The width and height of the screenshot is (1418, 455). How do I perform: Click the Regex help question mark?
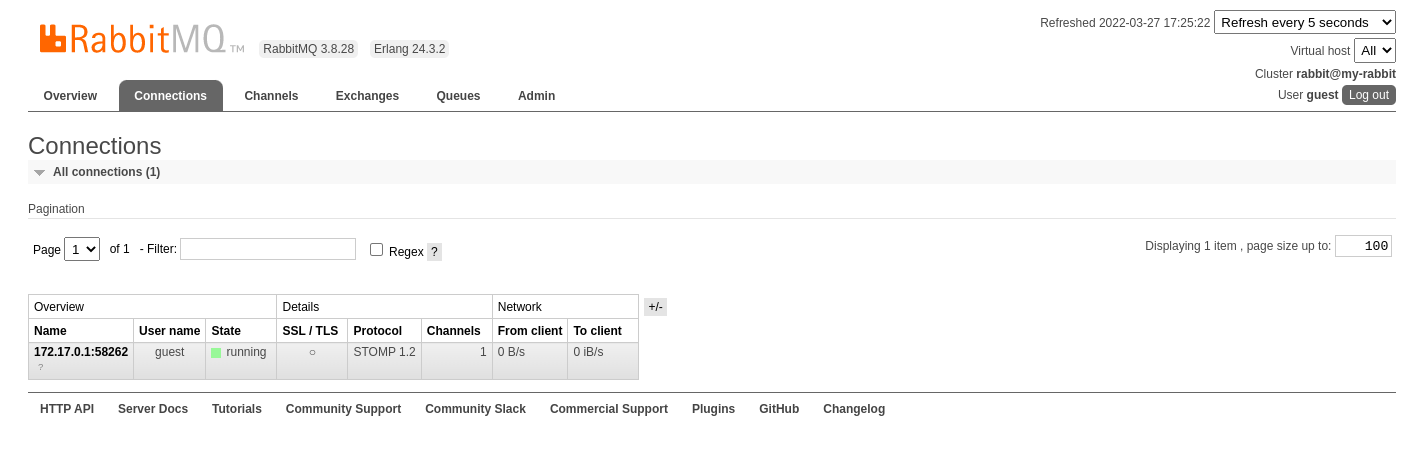coord(434,252)
